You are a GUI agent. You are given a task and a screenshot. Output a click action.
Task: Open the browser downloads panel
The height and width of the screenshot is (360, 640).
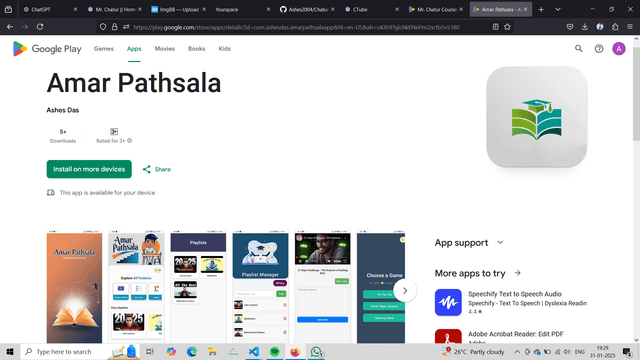click(584, 27)
